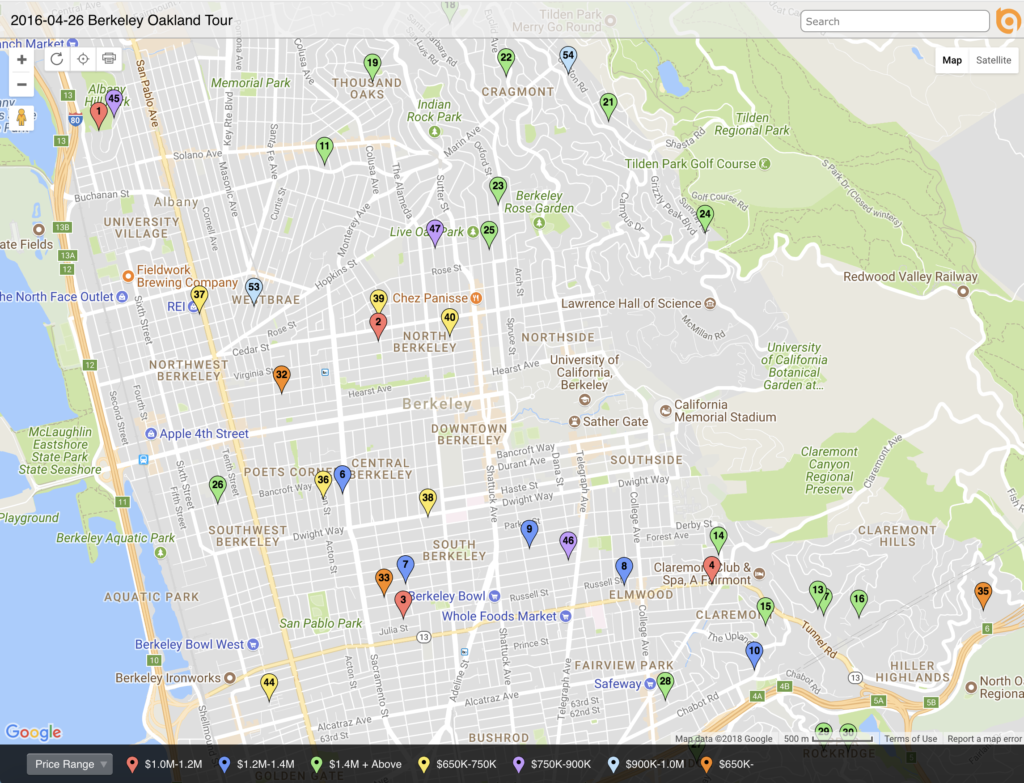
Task: Select orange map pin 33
Action: point(384,582)
